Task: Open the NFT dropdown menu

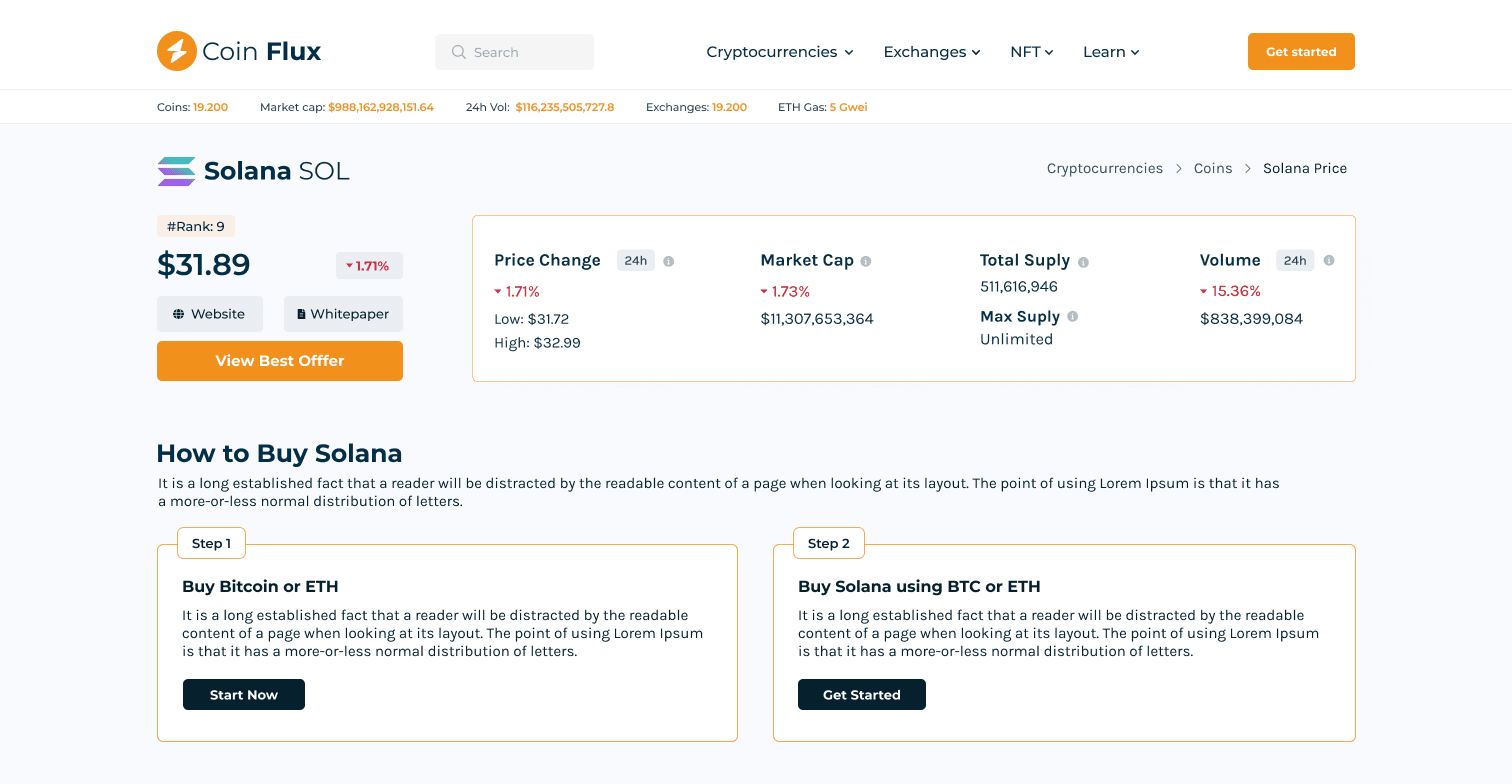Action: [x=1032, y=52]
